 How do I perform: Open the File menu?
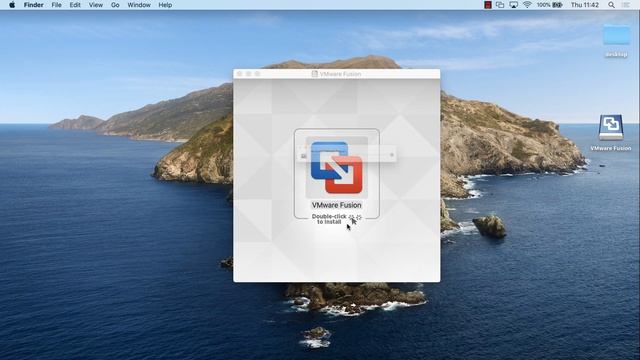click(56, 5)
